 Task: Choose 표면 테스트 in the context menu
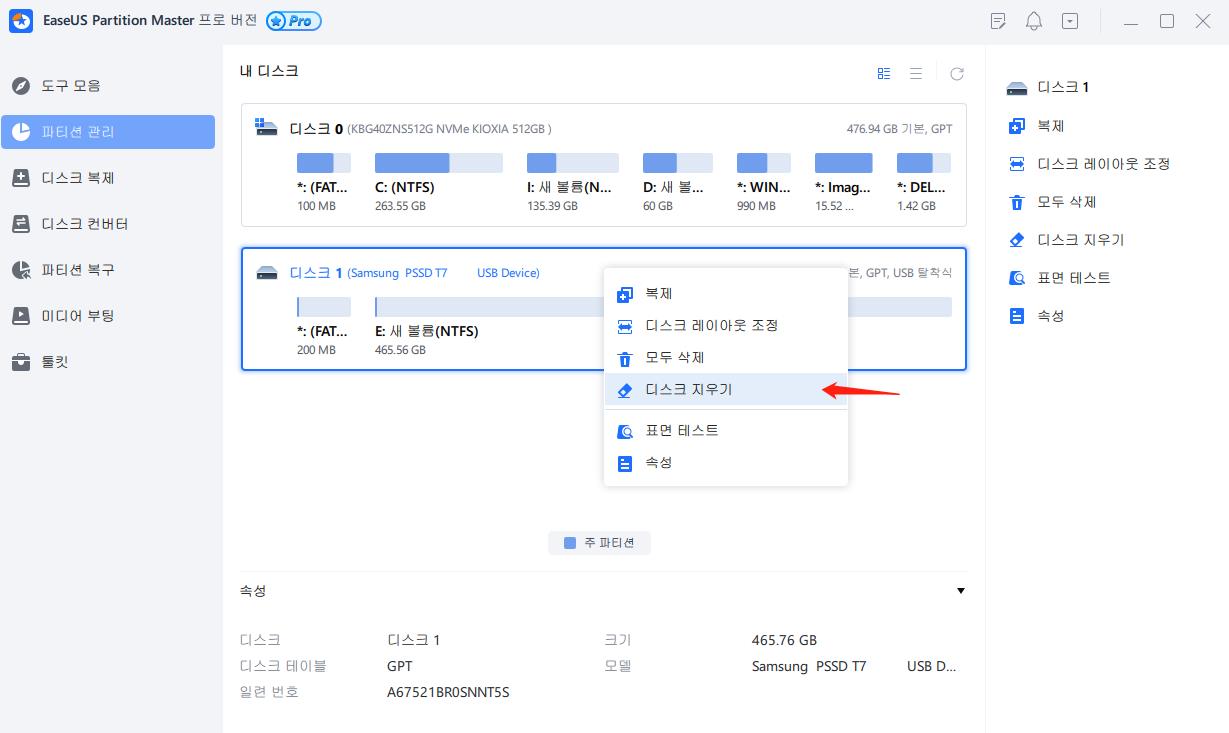[726, 431]
